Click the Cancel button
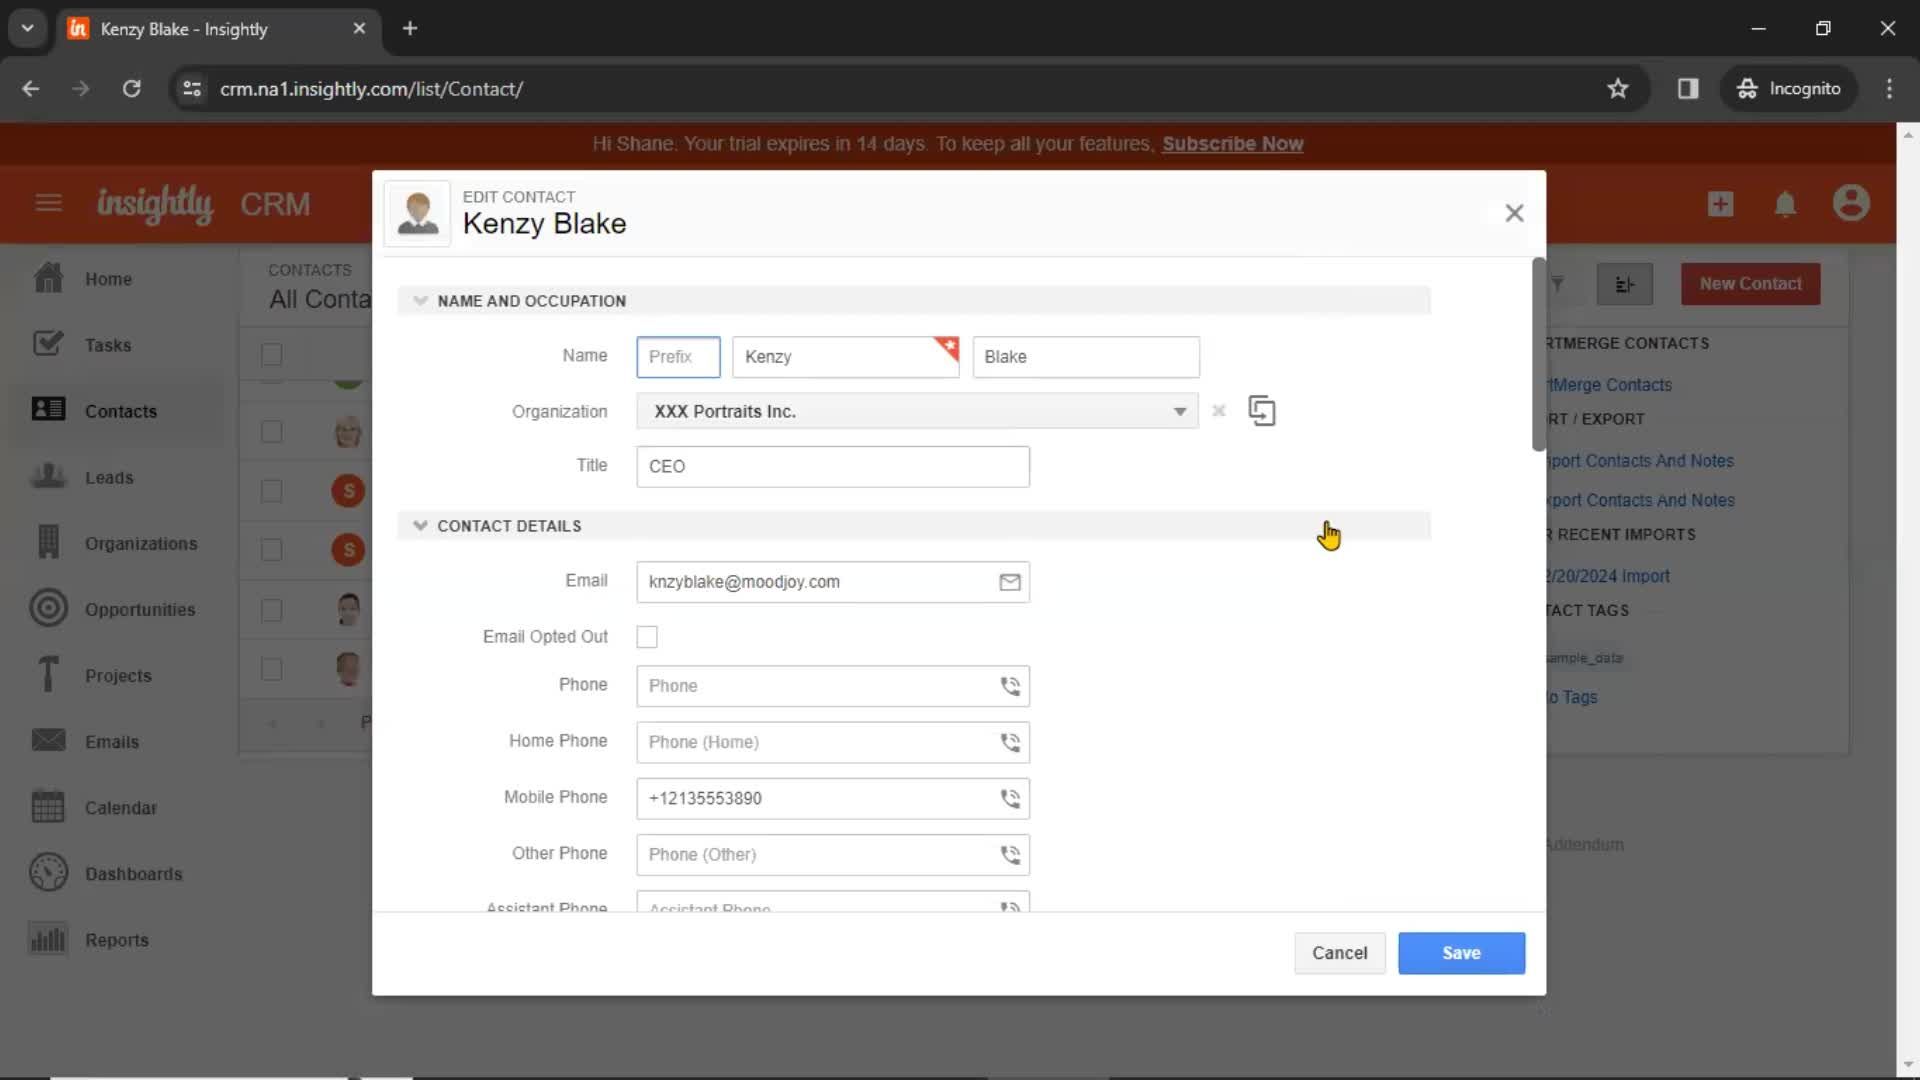 tap(1340, 952)
